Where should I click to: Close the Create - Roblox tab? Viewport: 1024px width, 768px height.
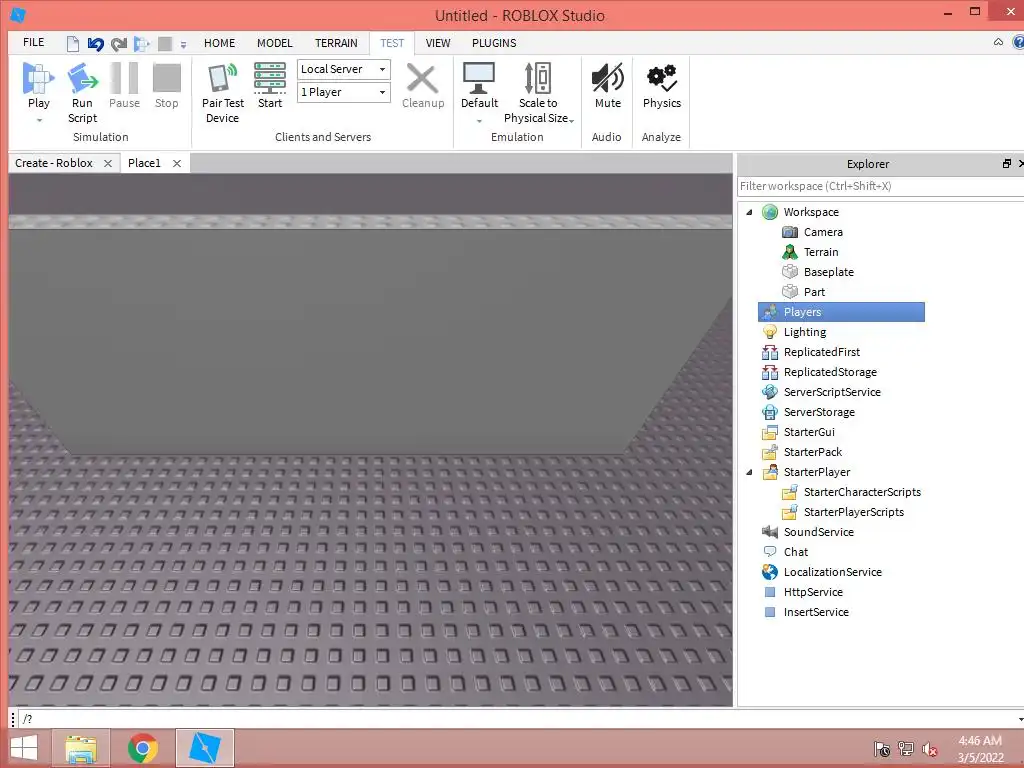[108, 163]
